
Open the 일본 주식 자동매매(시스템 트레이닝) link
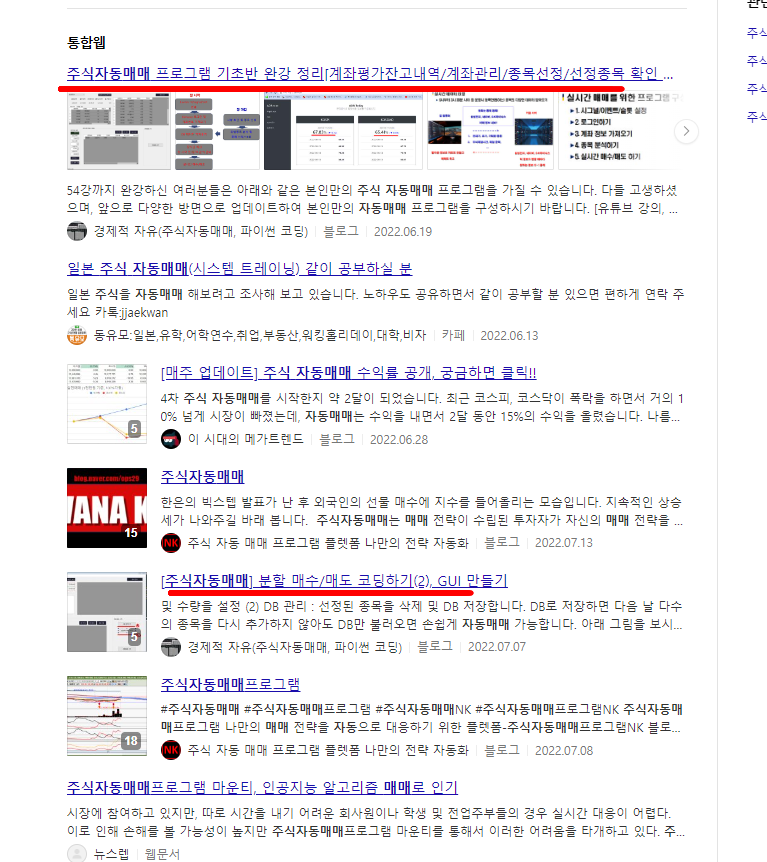click(239, 268)
